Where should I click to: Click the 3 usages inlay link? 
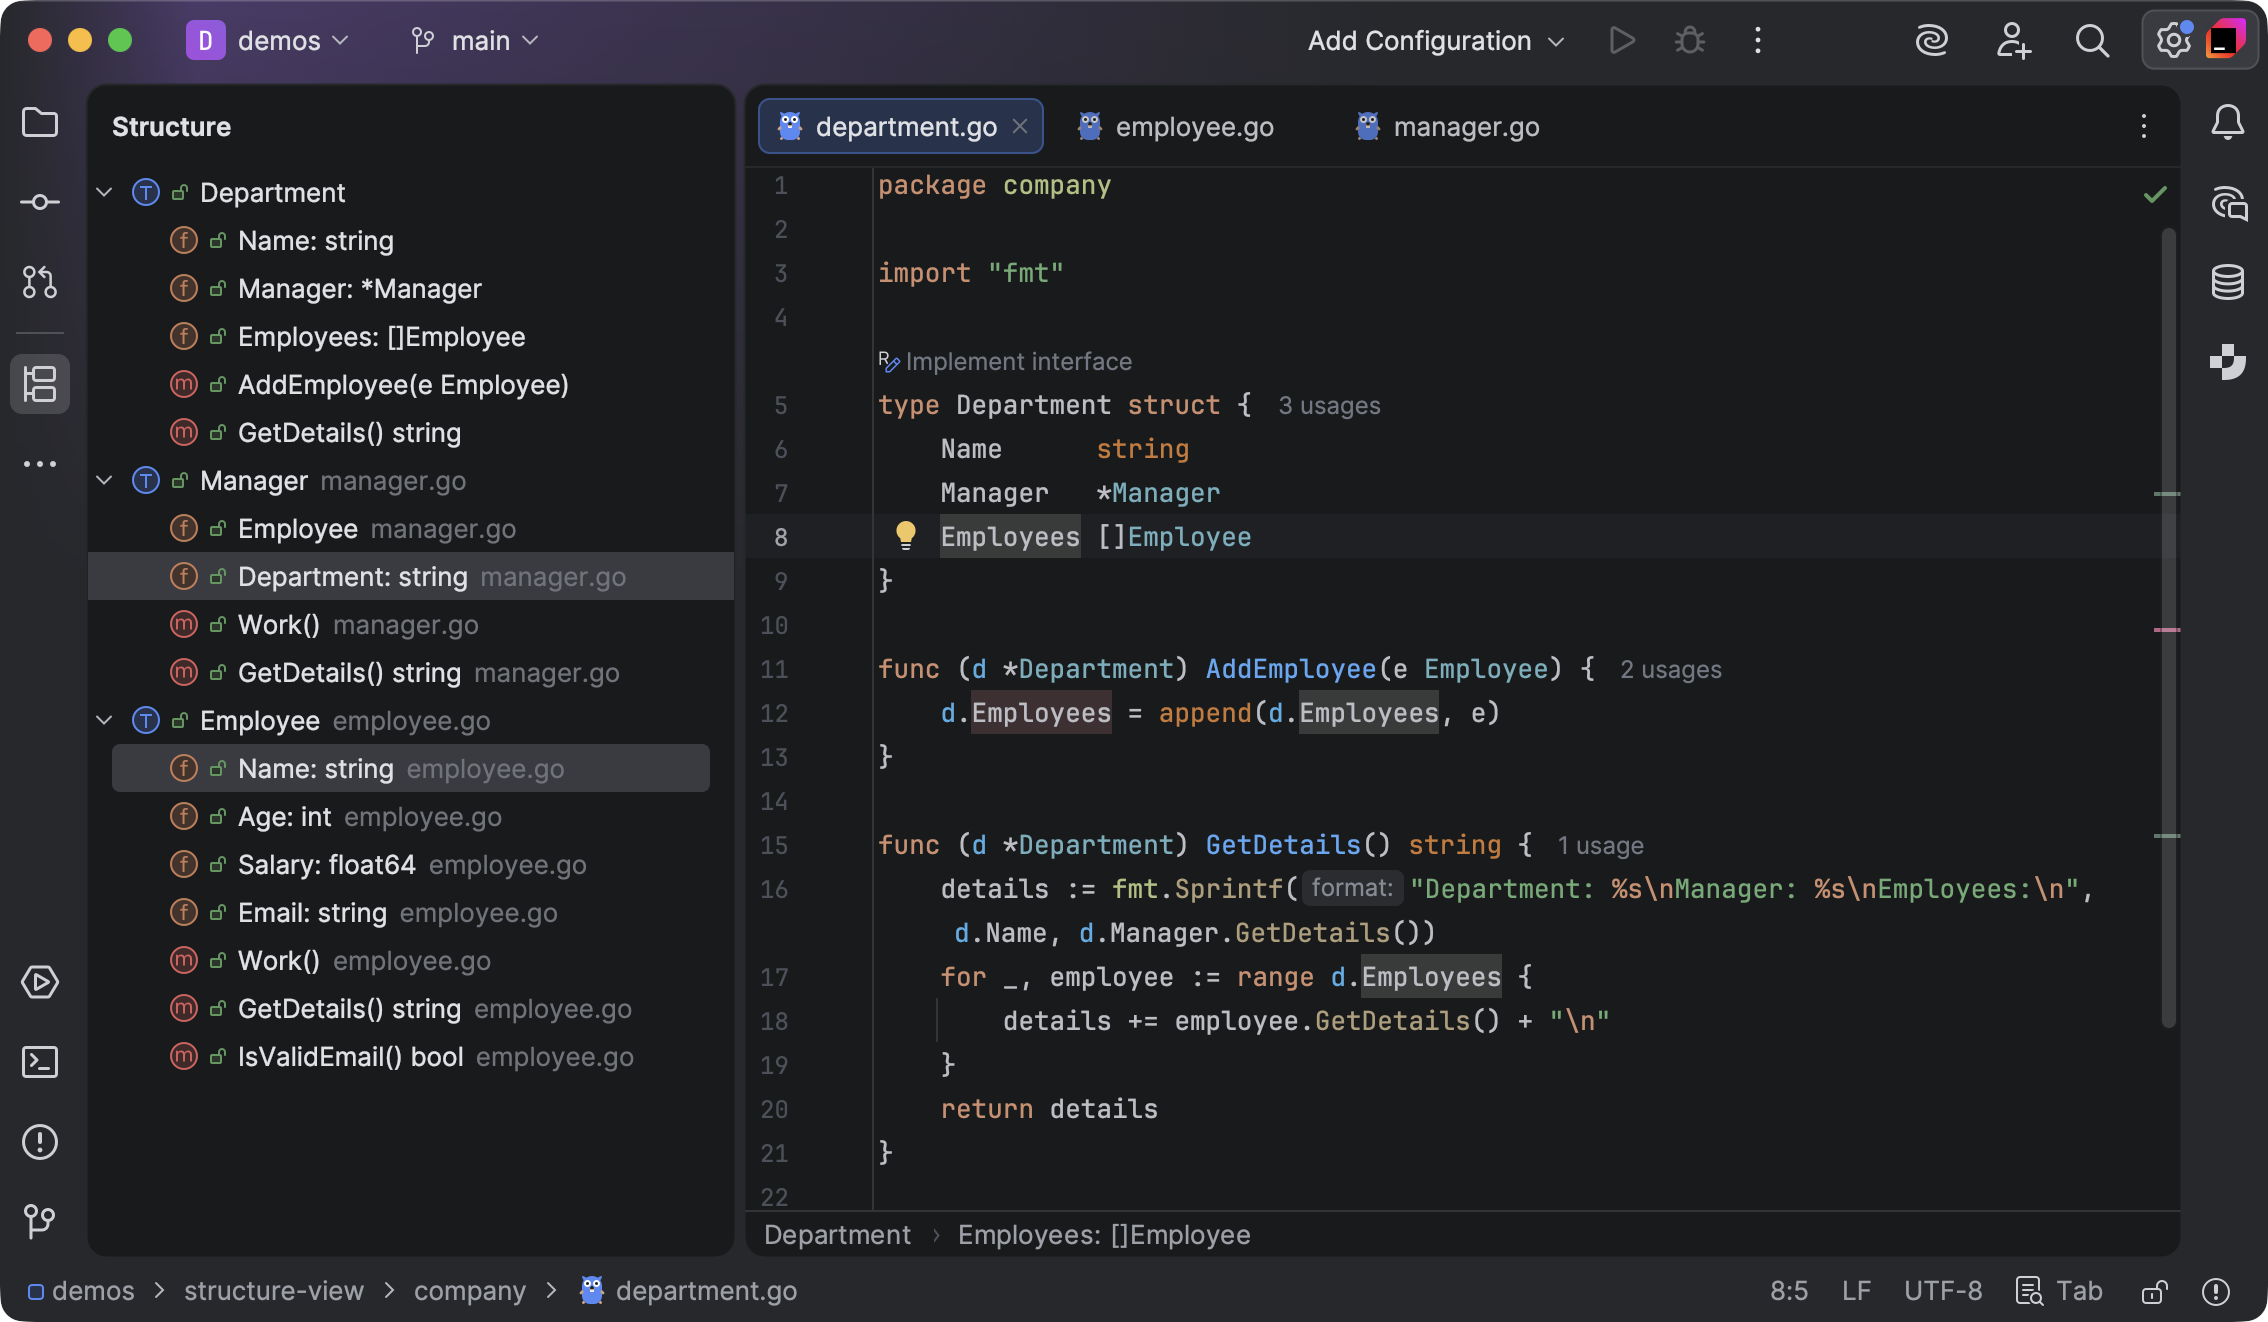(1329, 405)
